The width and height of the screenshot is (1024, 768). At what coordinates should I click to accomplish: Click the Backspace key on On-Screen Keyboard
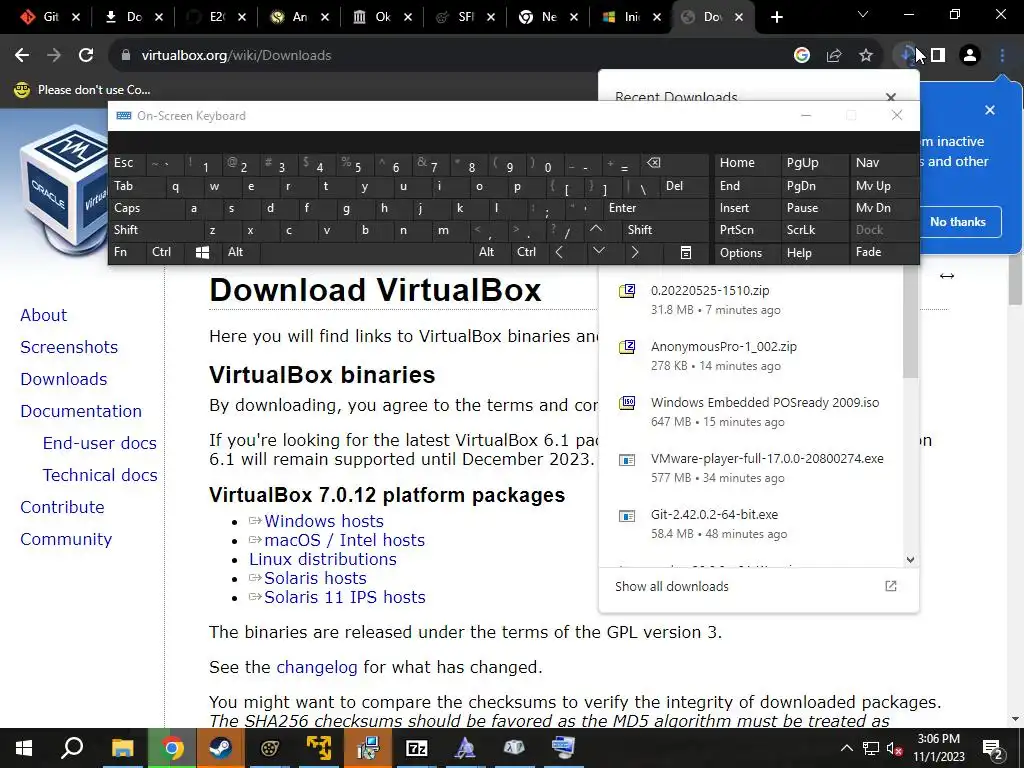pyautogui.click(x=654, y=163)
